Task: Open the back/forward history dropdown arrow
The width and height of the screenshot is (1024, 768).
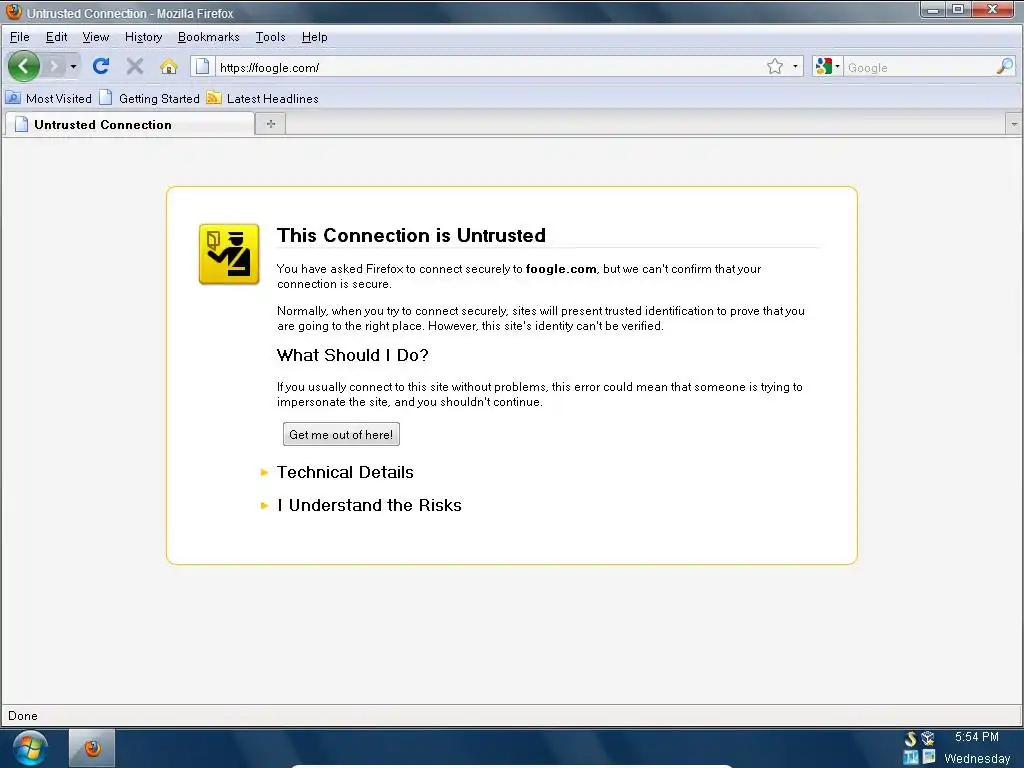Action: click(73, 67)
